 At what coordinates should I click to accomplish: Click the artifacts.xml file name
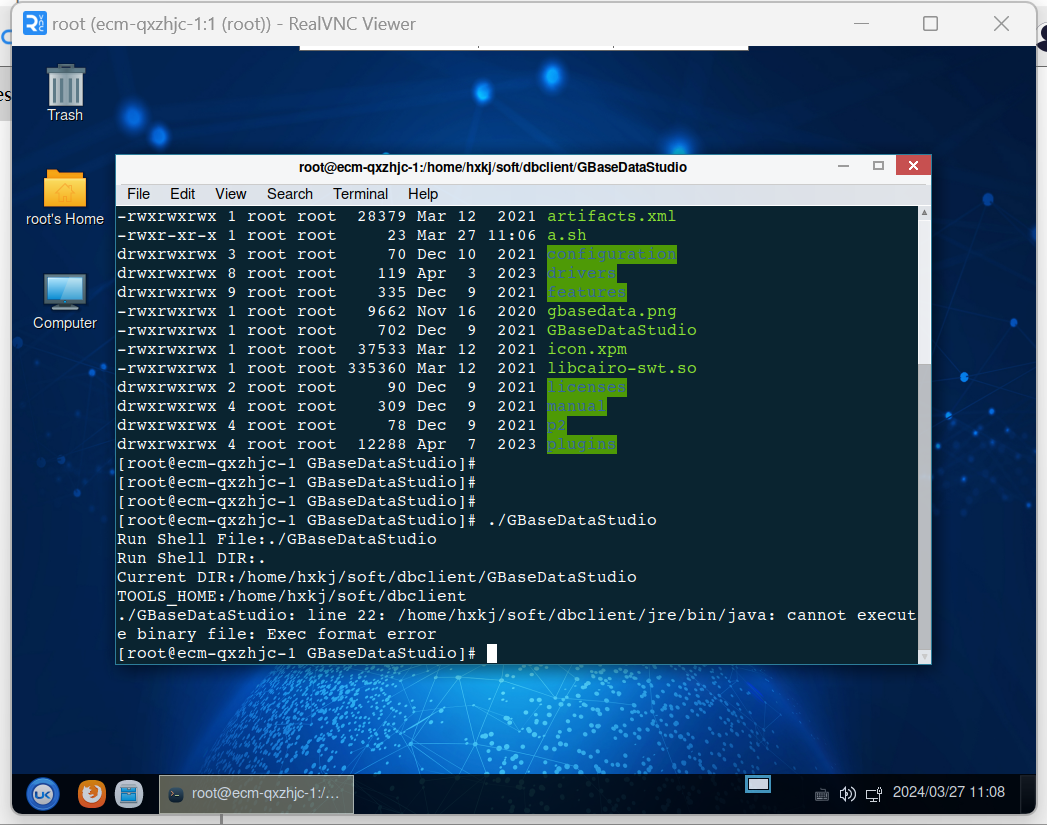click(611, 216)
